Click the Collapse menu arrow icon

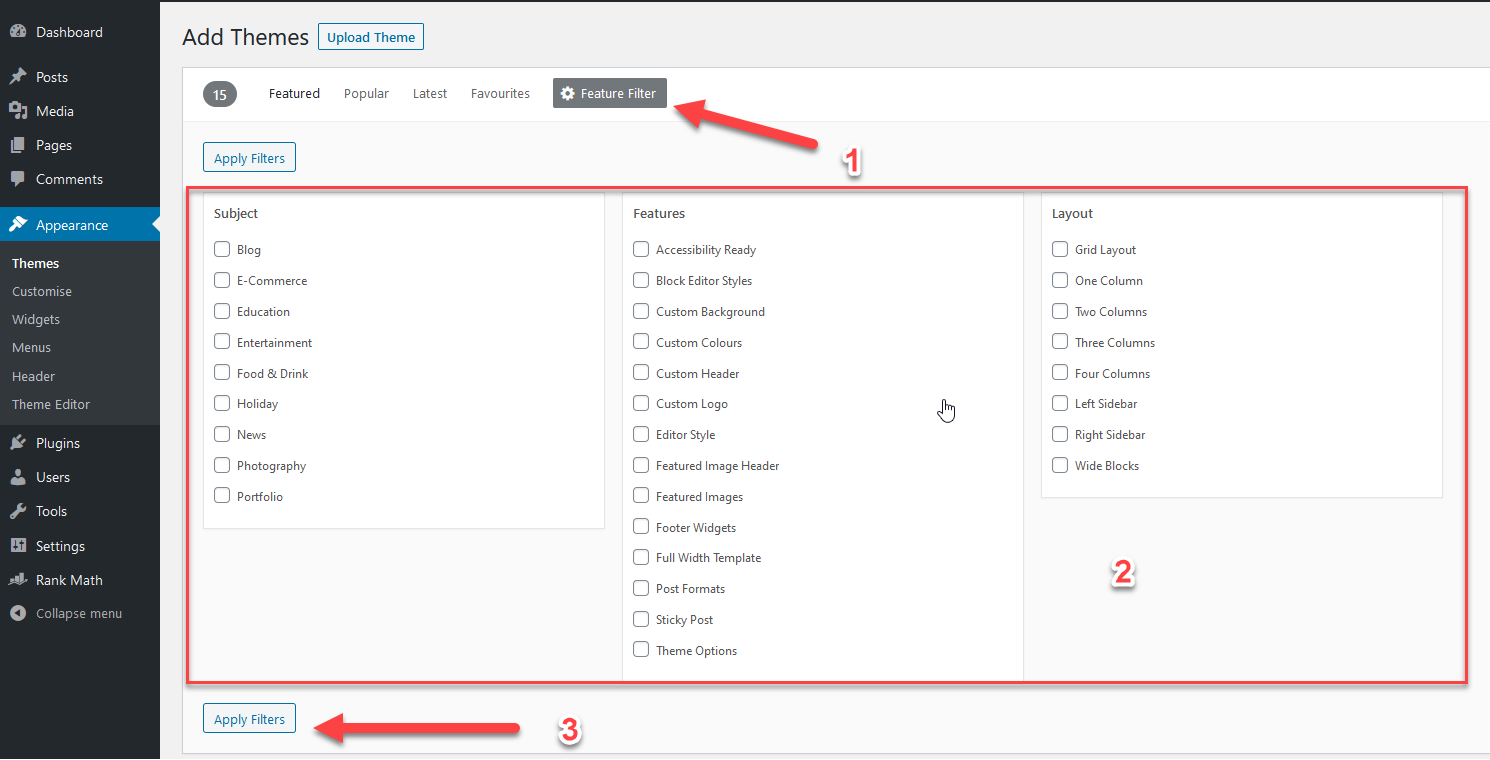18,613
